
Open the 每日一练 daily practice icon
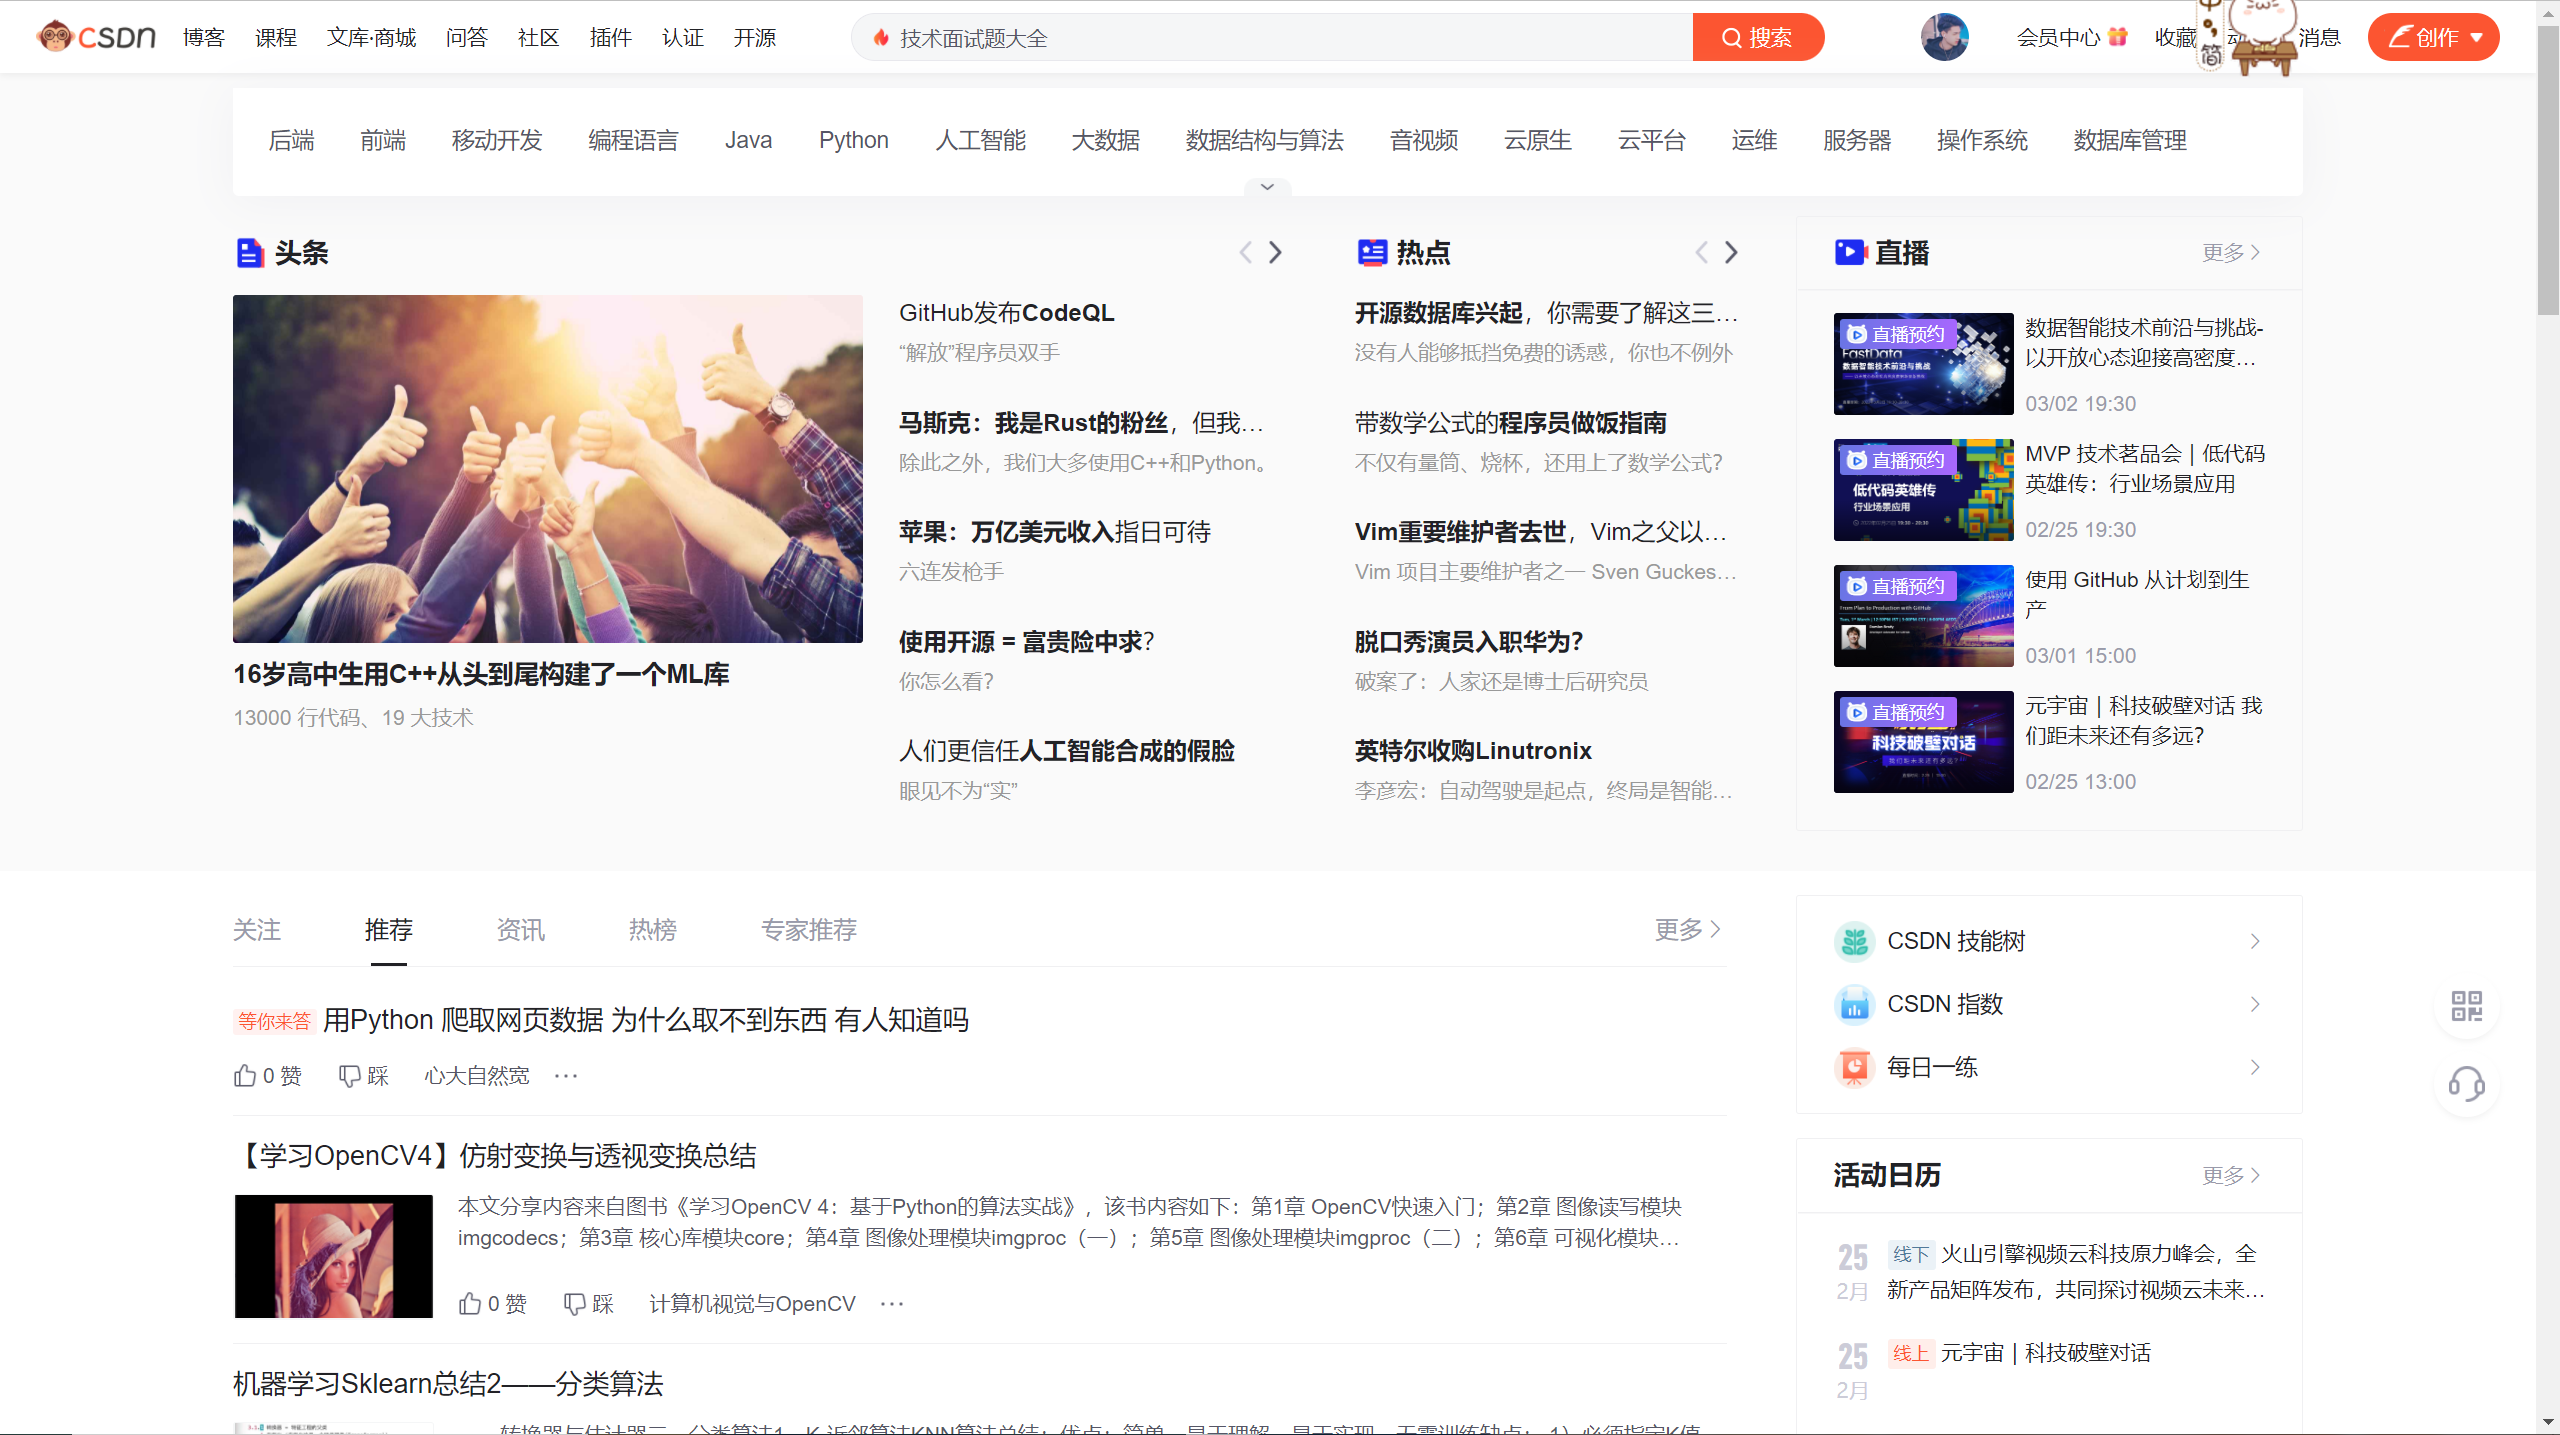[1855, 1067]
